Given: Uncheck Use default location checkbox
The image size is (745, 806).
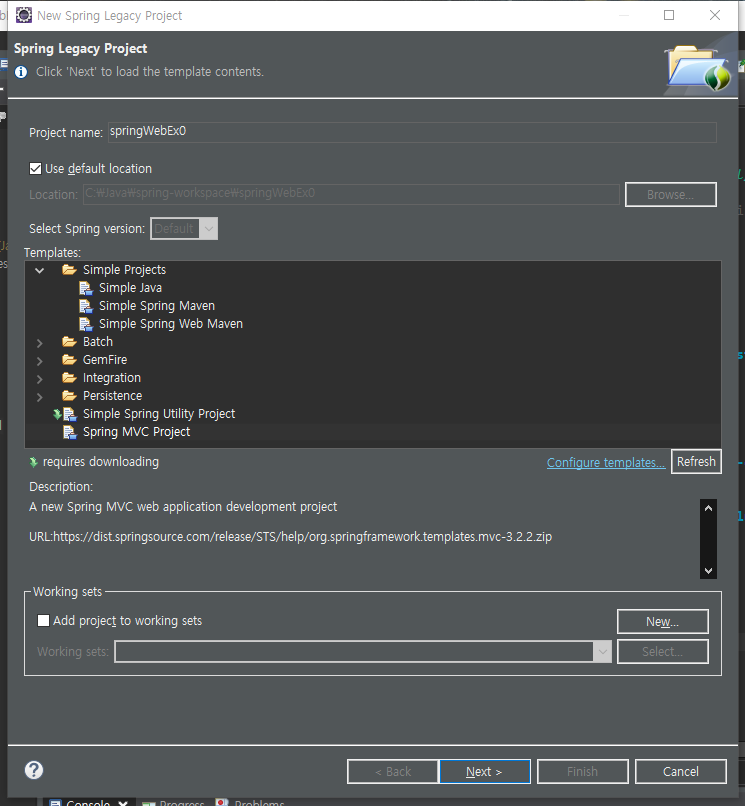Looking at the screenshot, I should 35,169.
